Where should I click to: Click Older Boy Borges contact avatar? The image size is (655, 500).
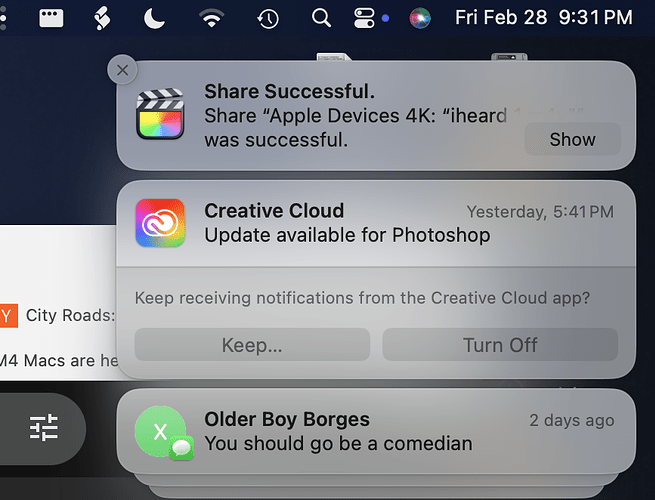coord(160,431)
